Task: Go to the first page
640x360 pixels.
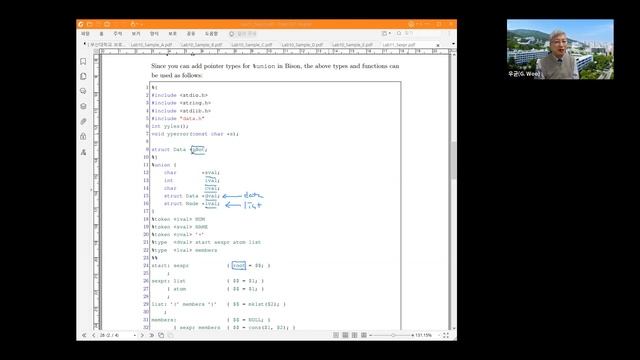Action: (84, 335)
